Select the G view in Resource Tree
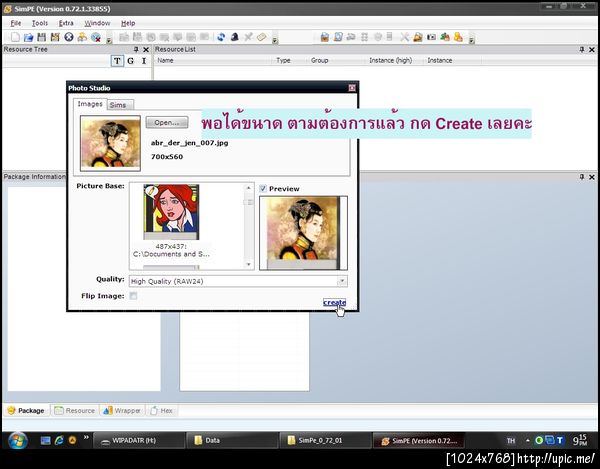The width and height of the screenshot is (600, 469). (130, 61)
